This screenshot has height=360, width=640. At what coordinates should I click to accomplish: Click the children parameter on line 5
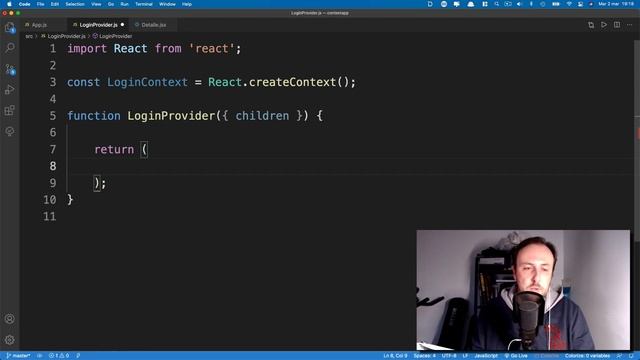point(262,116)
